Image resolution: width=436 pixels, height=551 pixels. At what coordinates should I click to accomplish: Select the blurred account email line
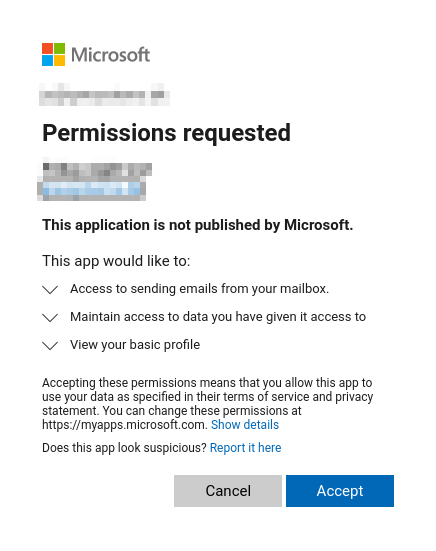coord(104,95)
